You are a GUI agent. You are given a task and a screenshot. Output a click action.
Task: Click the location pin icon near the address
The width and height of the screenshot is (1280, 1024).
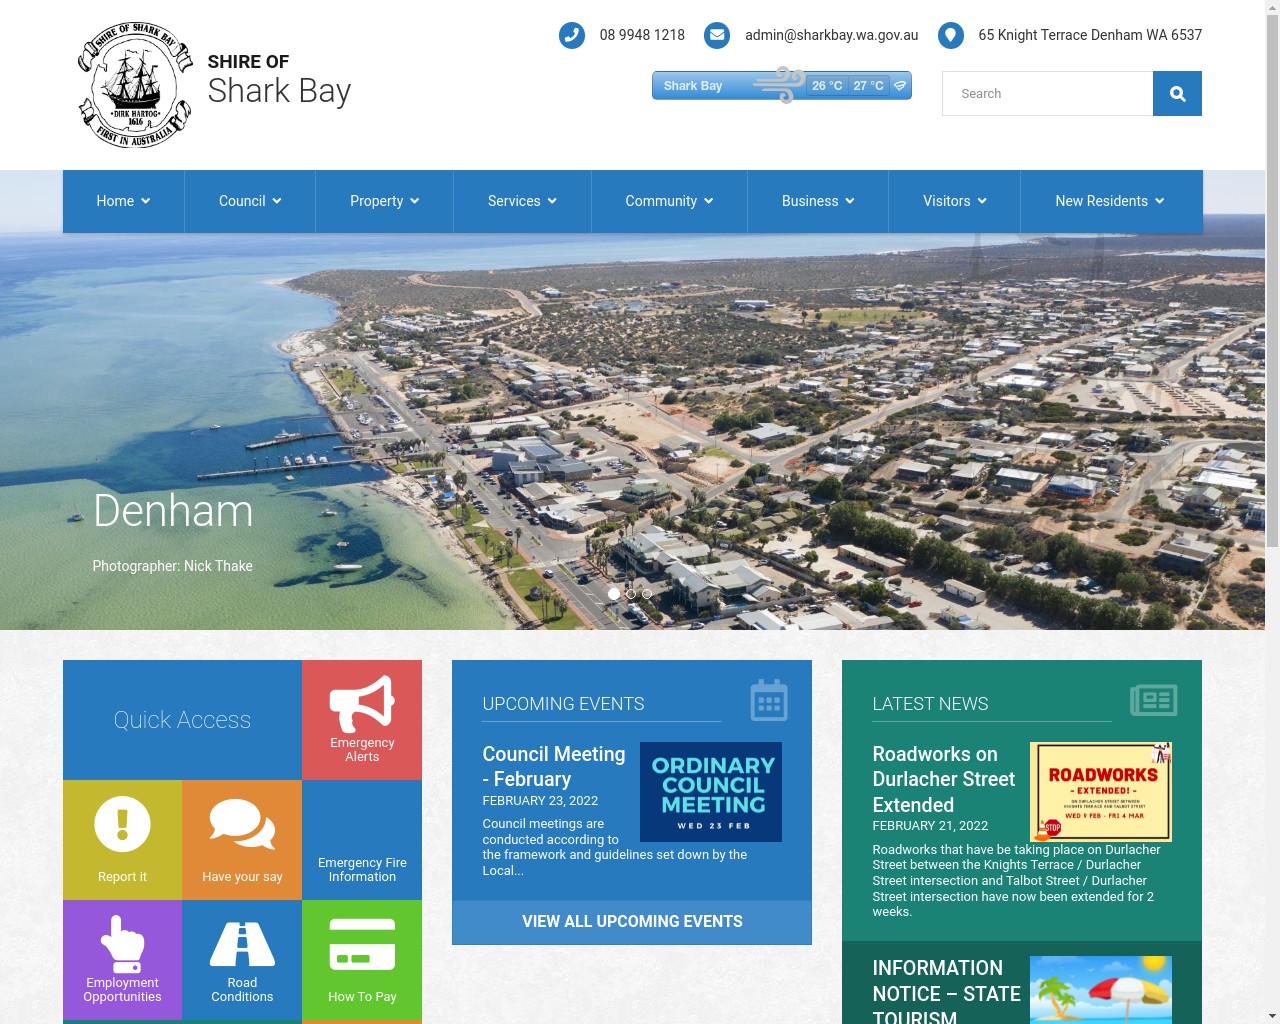tap(949, 35)
